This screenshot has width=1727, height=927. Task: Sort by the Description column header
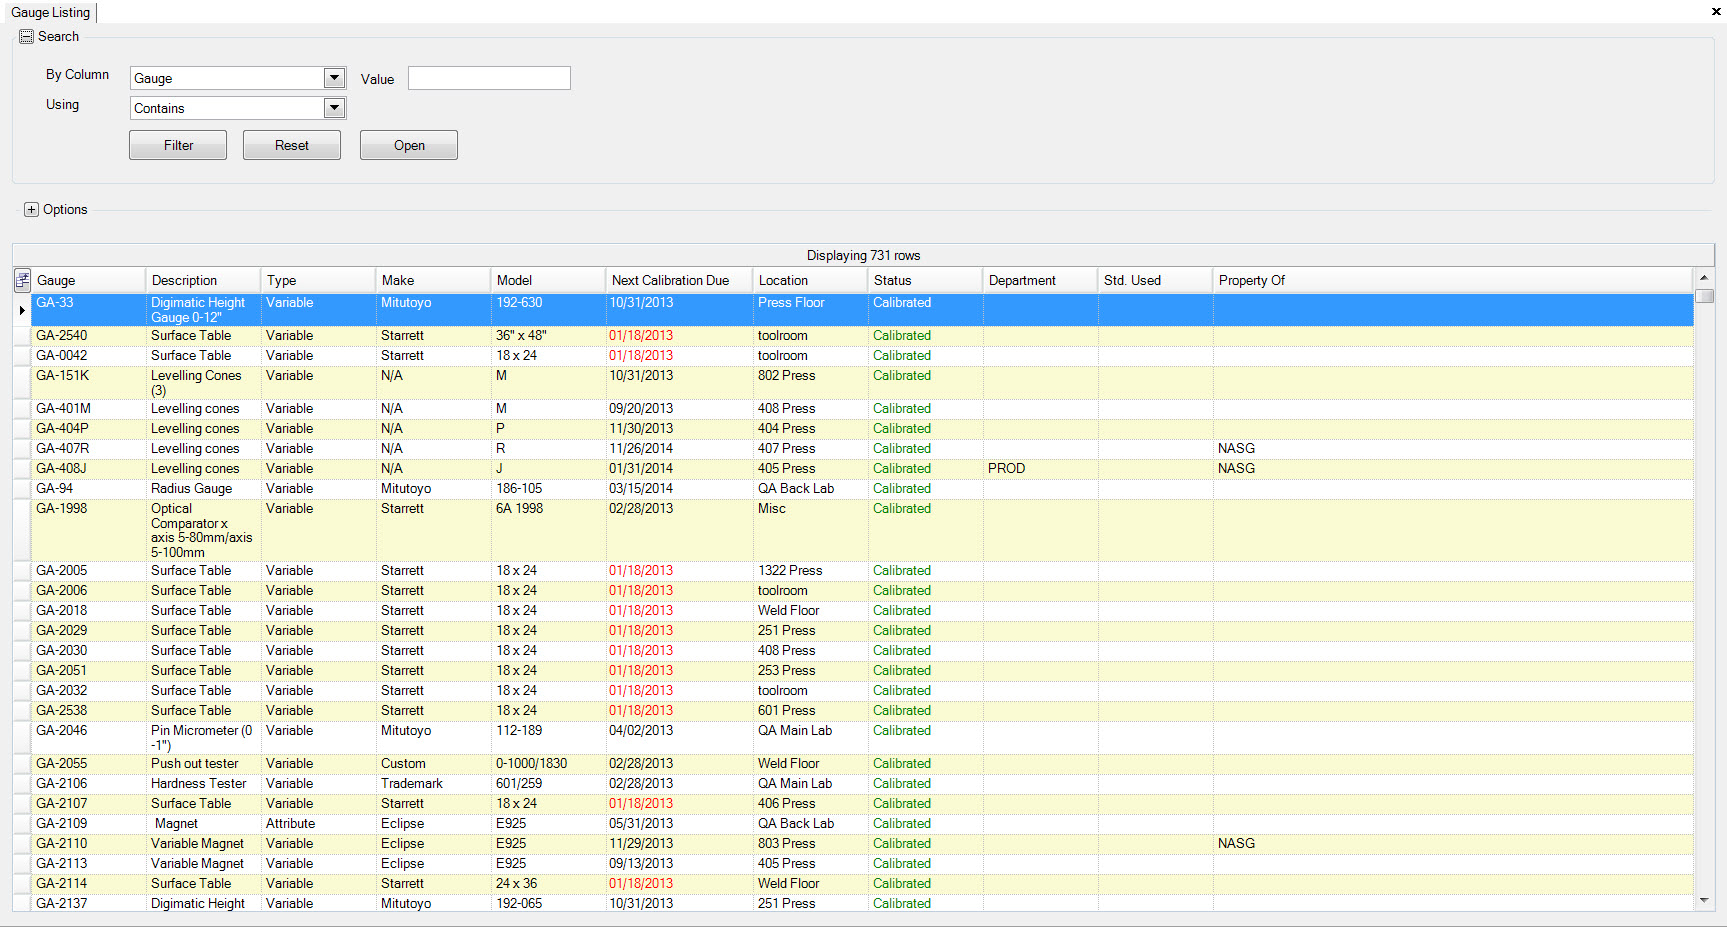coord(204,280)
